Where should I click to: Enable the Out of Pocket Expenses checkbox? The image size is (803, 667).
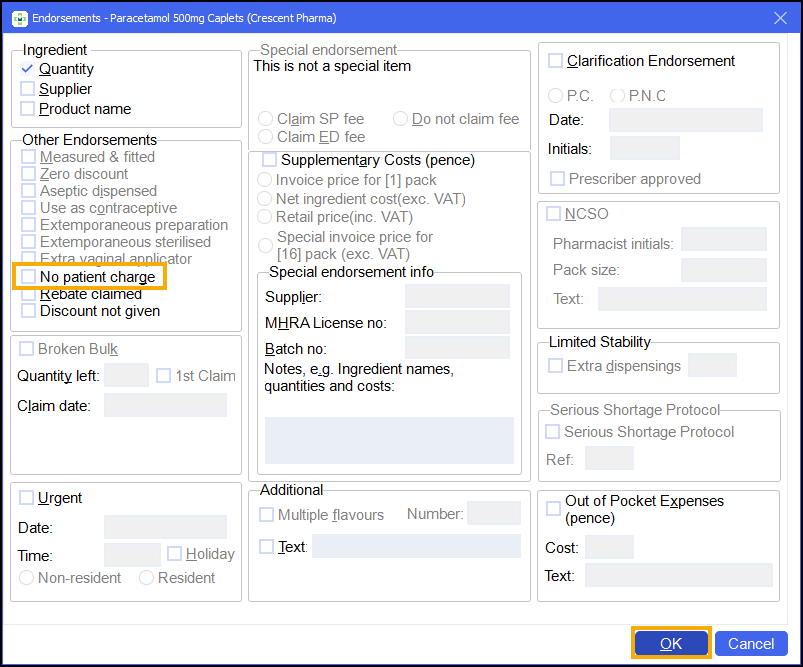[x=553, y=509]
